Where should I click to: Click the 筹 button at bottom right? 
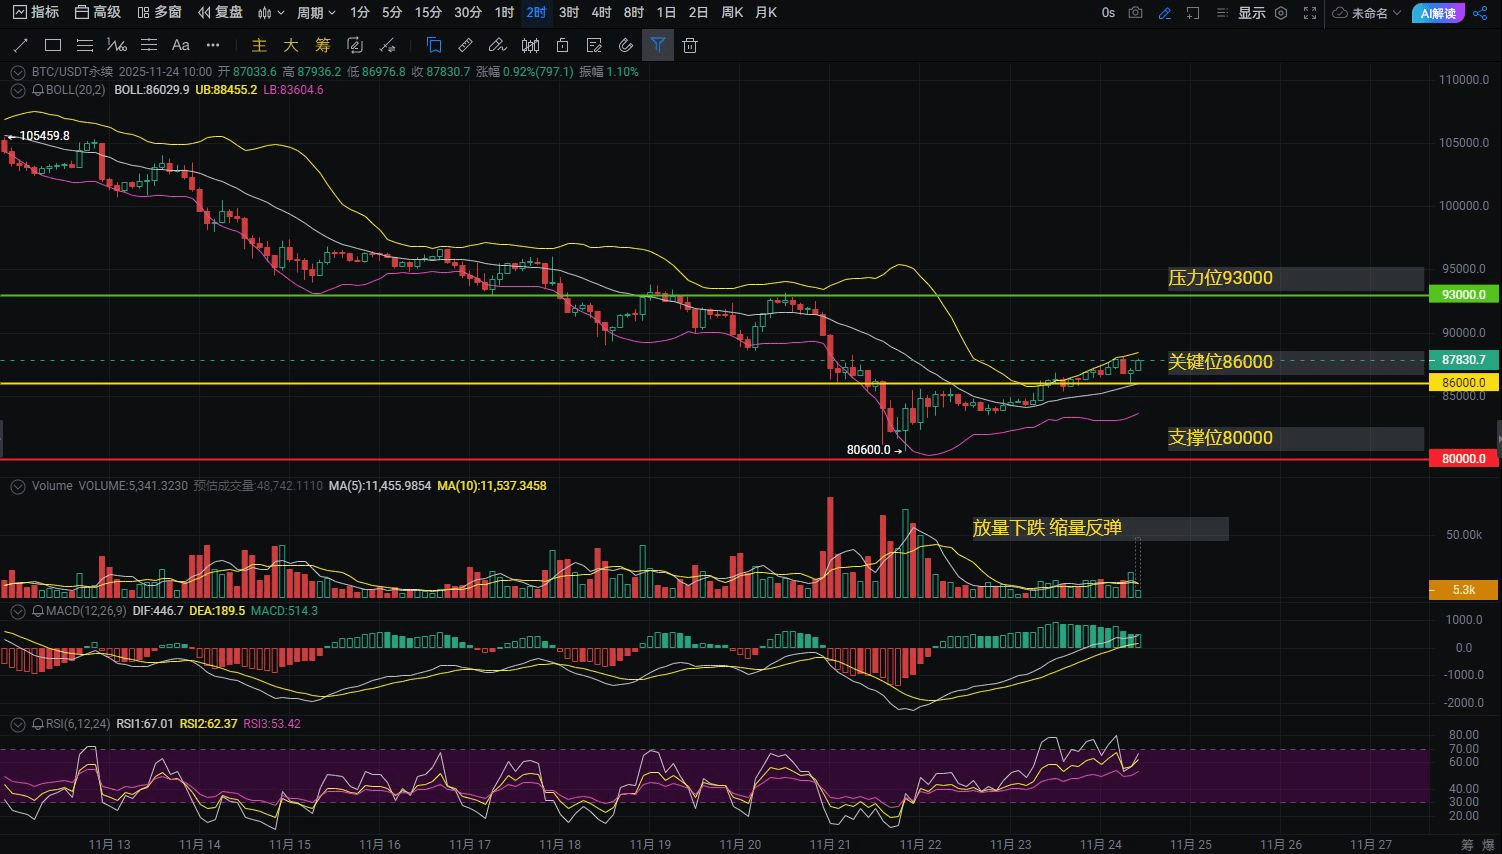coord(1467,845)
